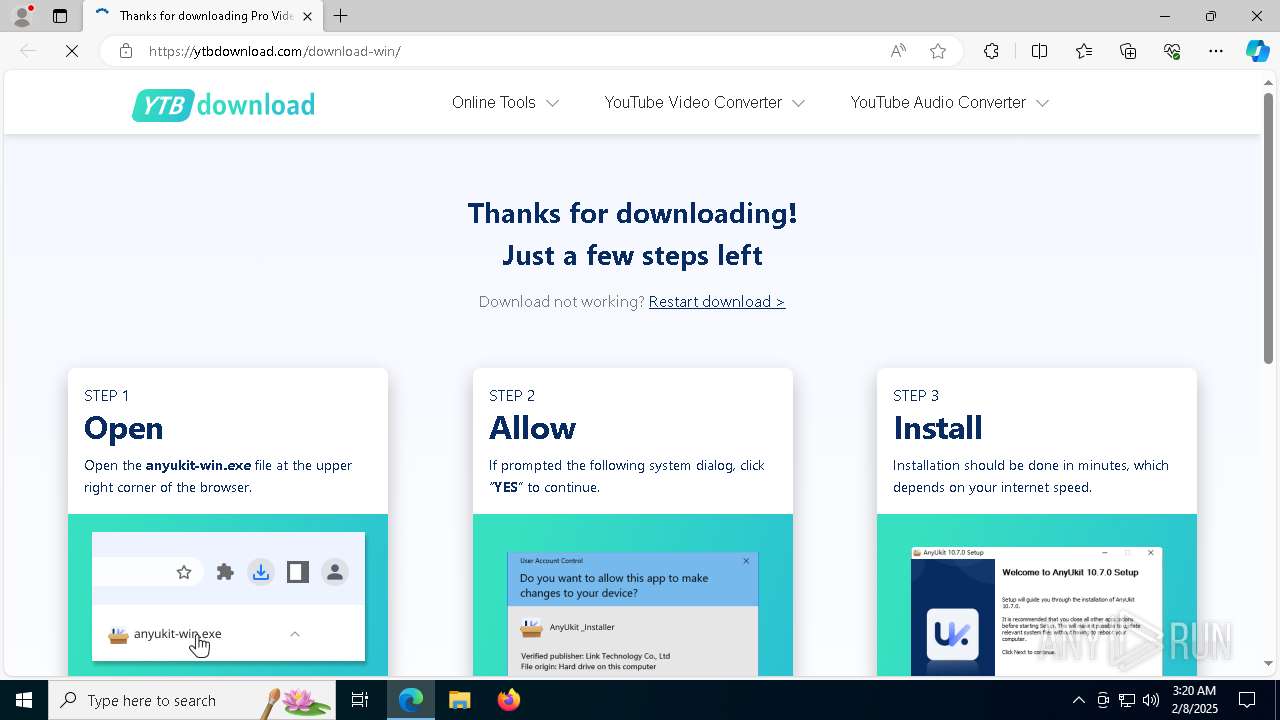This screenshot has height=720, width=1280.
Task: Expand the Online Tools menu
Action: point(505,103)
